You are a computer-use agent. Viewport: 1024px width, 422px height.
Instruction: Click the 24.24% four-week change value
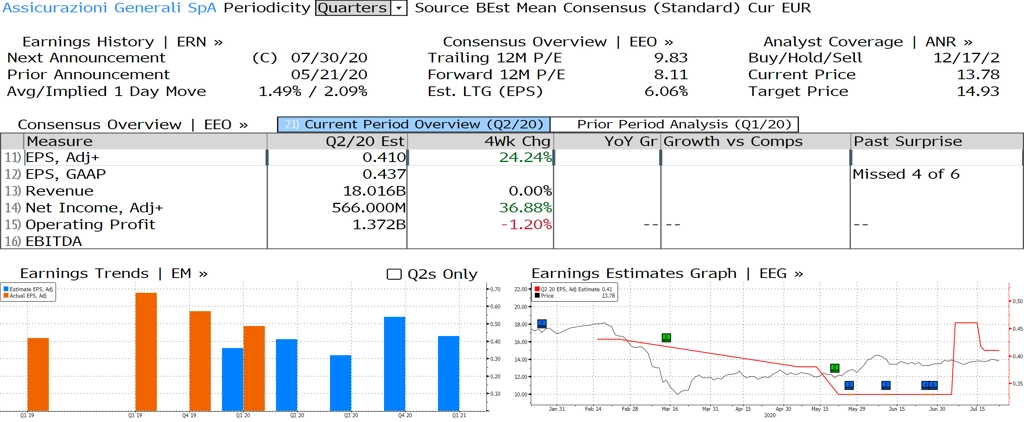coord(524,157)
